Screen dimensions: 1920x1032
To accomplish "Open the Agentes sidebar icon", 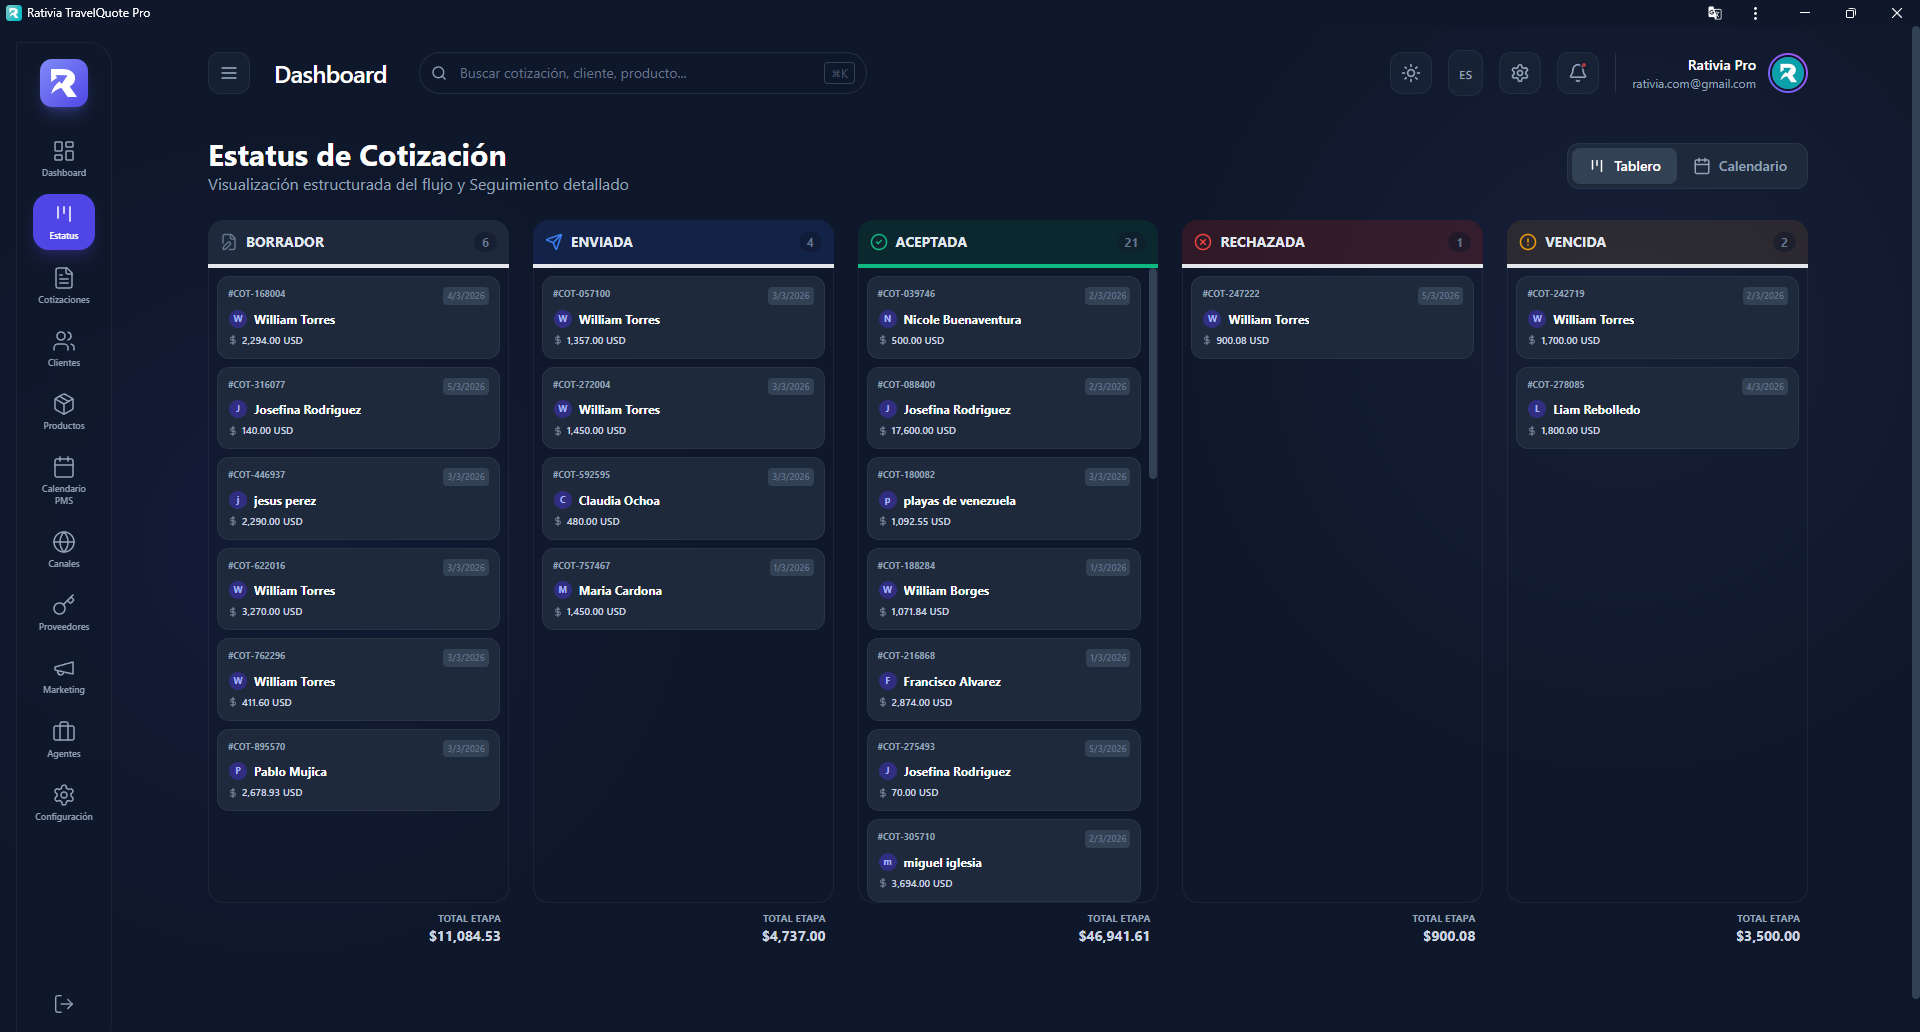I will click(x=64, y=739).
